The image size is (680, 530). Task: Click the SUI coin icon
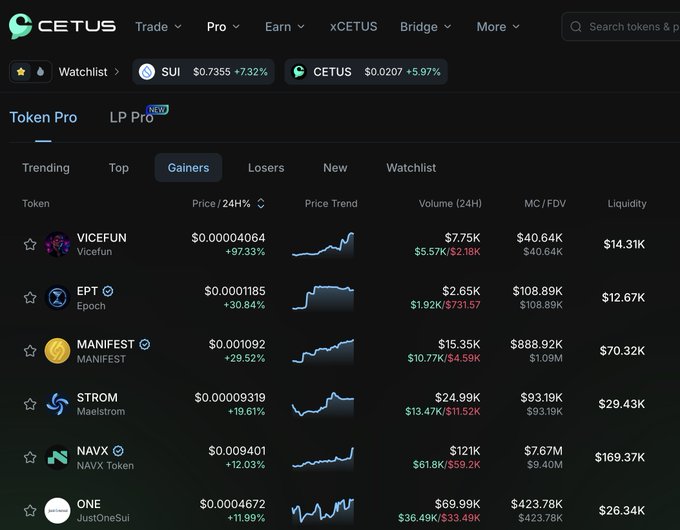pyautogui.click(x=147, y=72)
